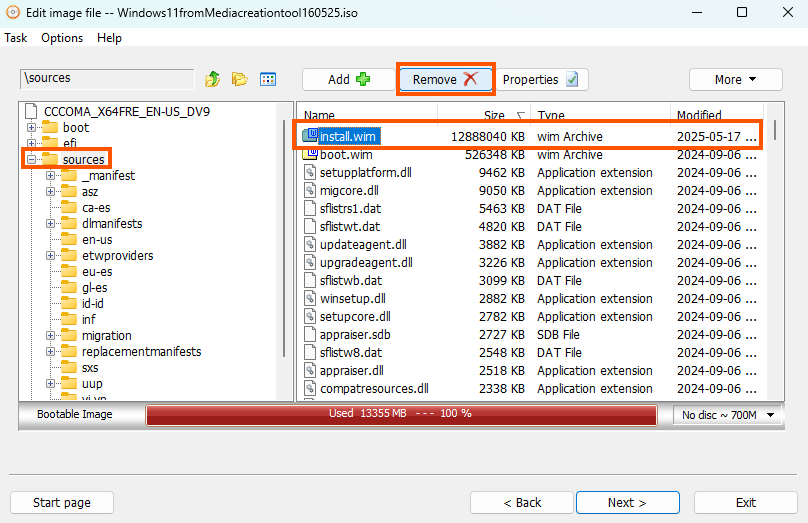Click compatresources.dll file icon

[310, 389]
